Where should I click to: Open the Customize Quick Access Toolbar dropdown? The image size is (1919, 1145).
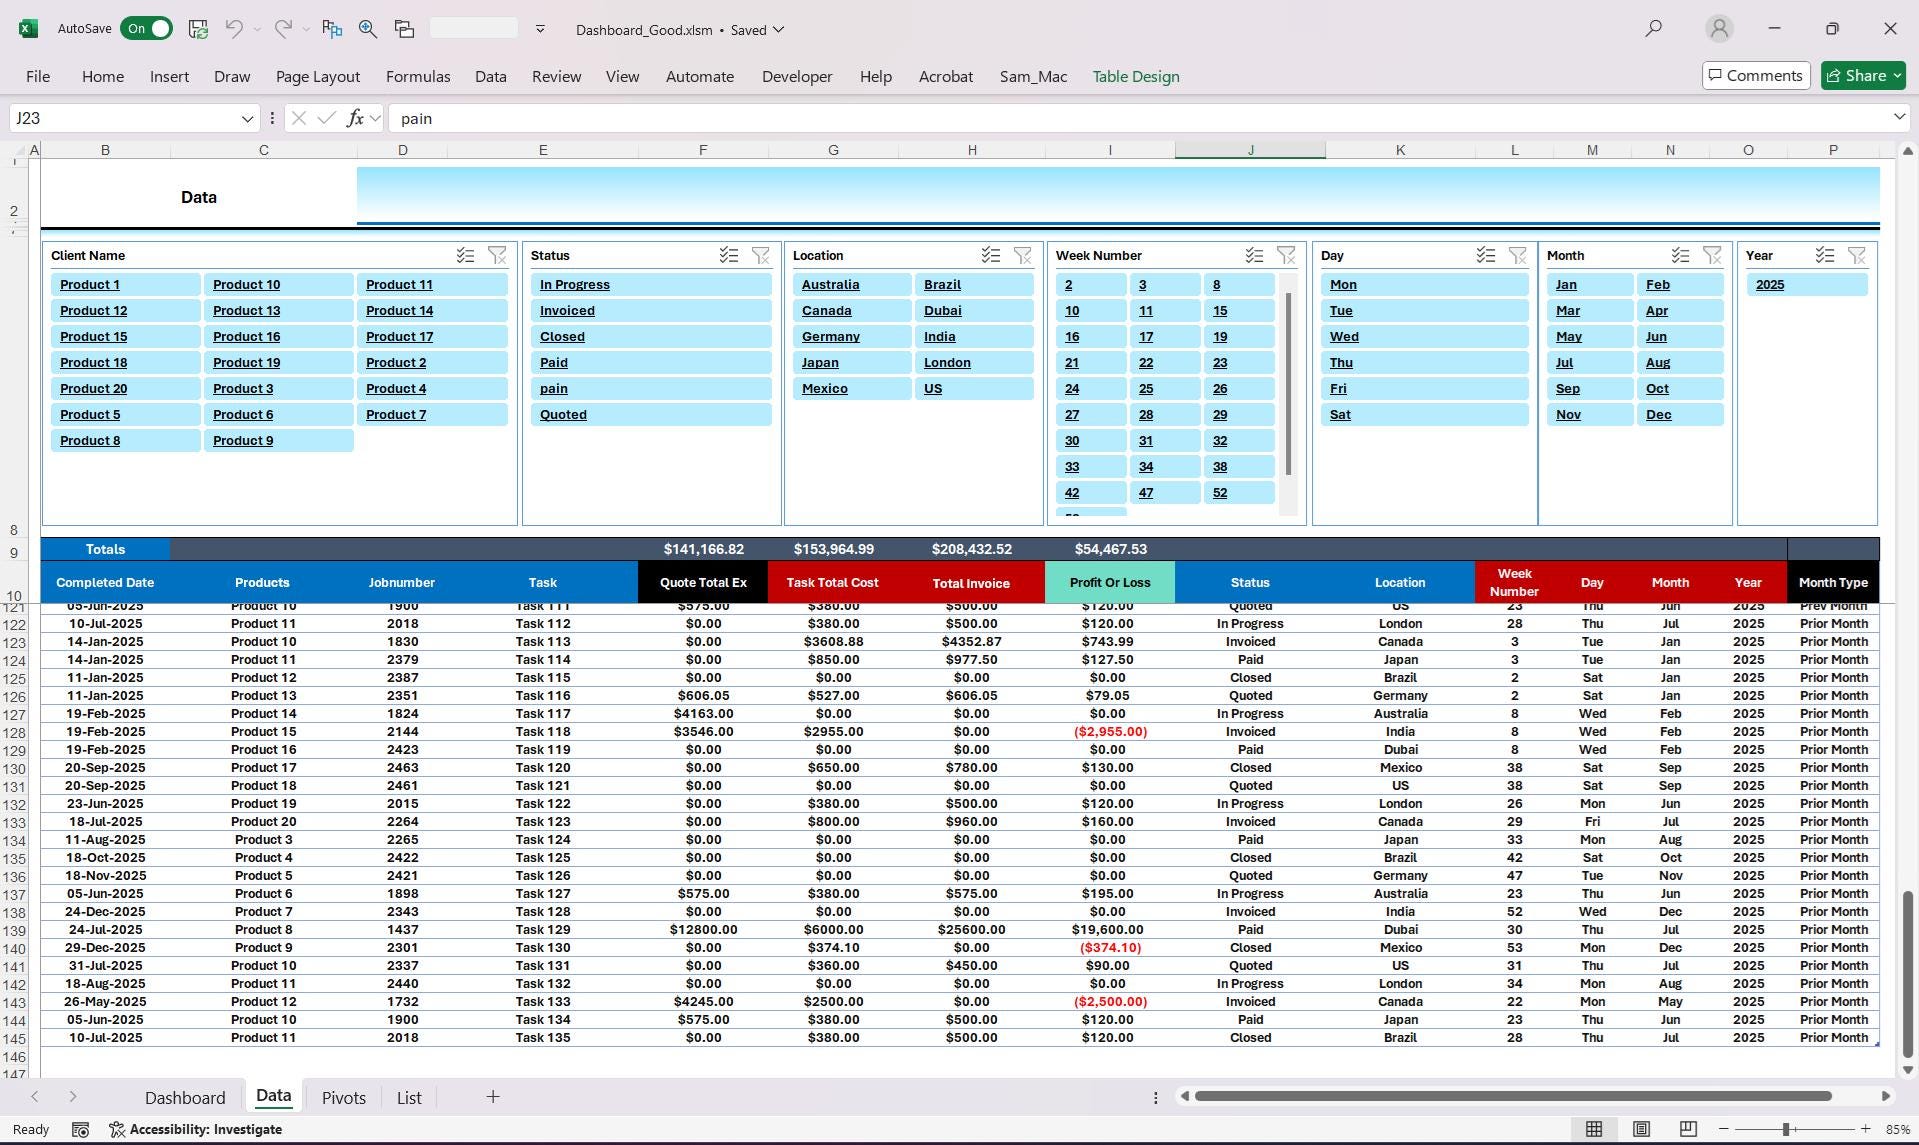coord(540,29)
